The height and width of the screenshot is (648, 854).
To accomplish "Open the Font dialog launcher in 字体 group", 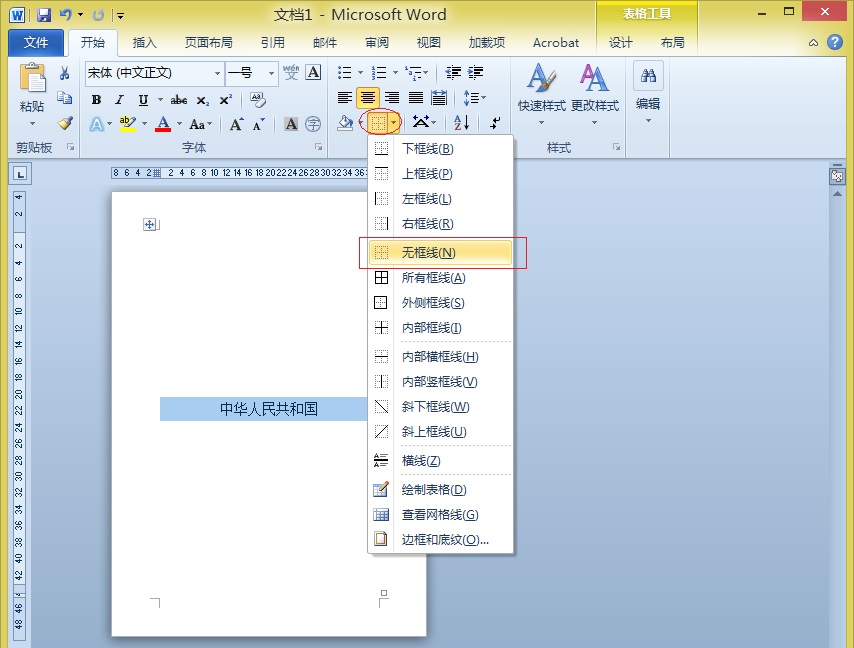I will click(x=319, y=147).
